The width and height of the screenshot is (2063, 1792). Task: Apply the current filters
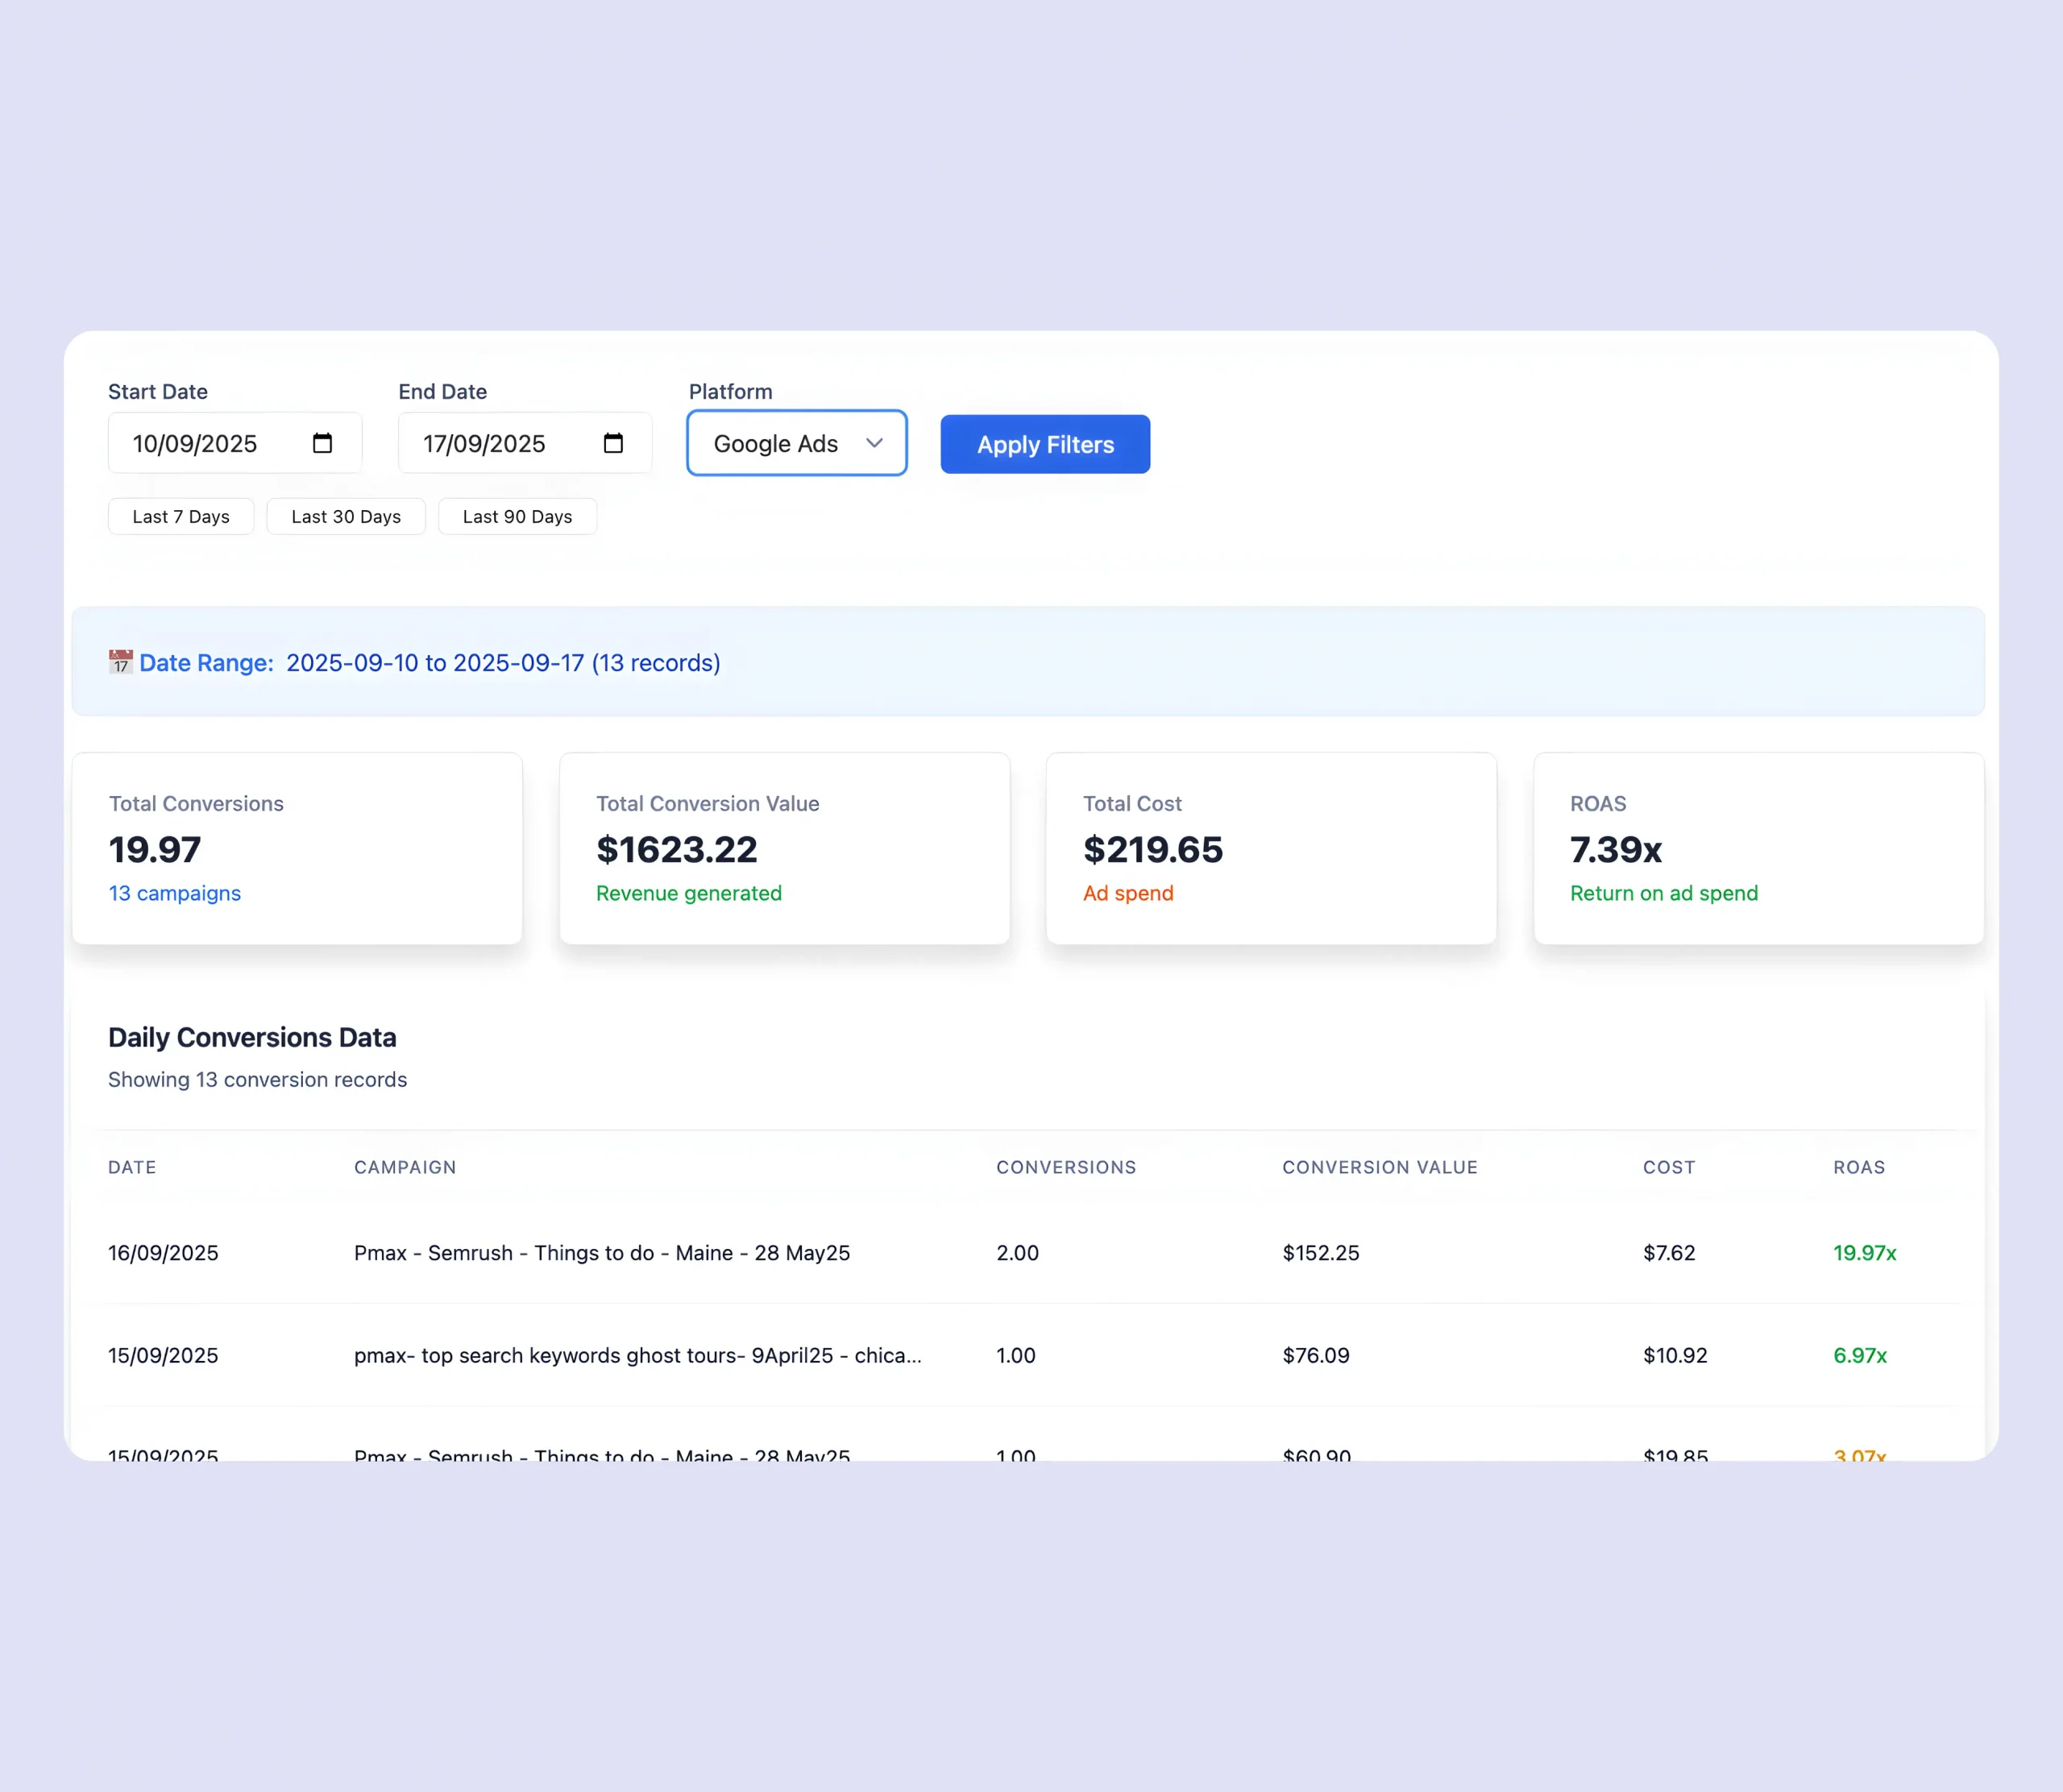(x=1044, y=444)
